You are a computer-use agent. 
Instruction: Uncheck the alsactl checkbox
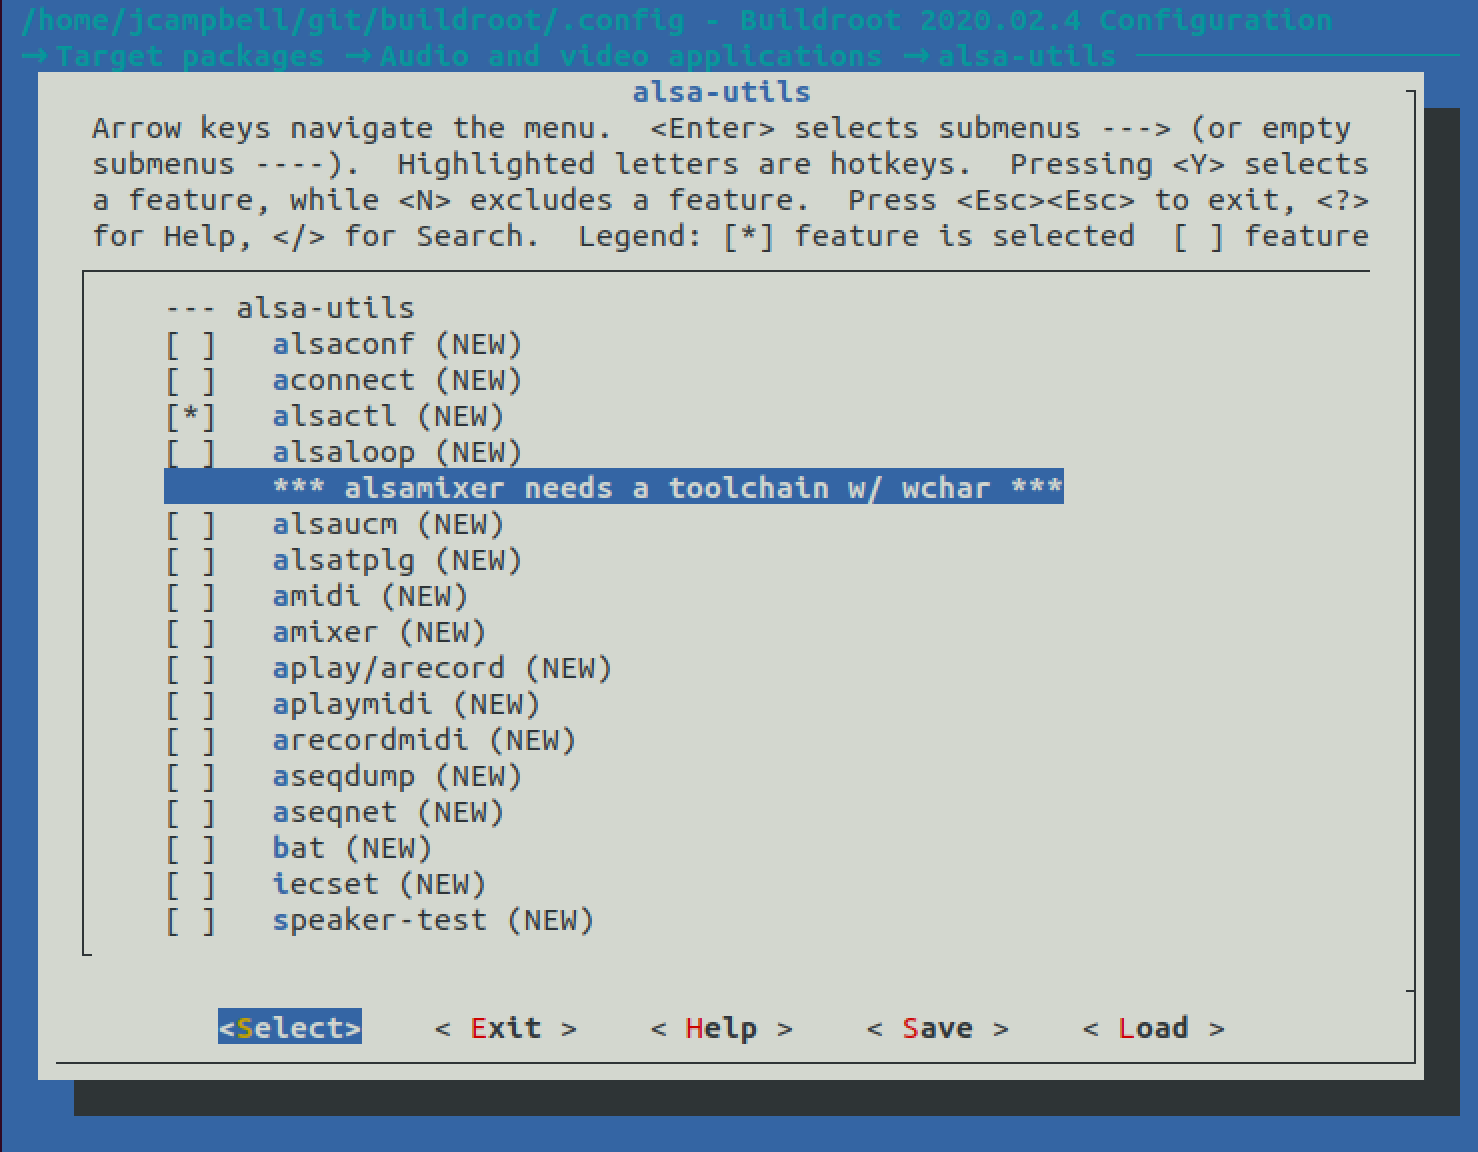pyautogui.click(x=190, y=417)
